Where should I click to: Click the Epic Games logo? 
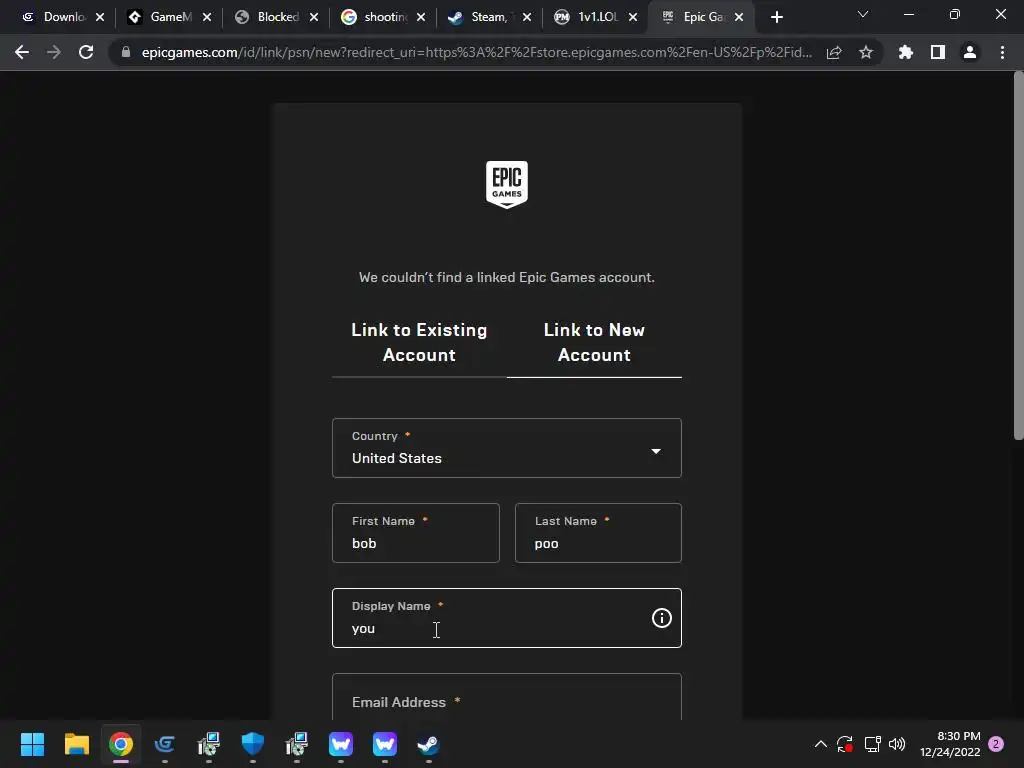click(x=507, y=185)
